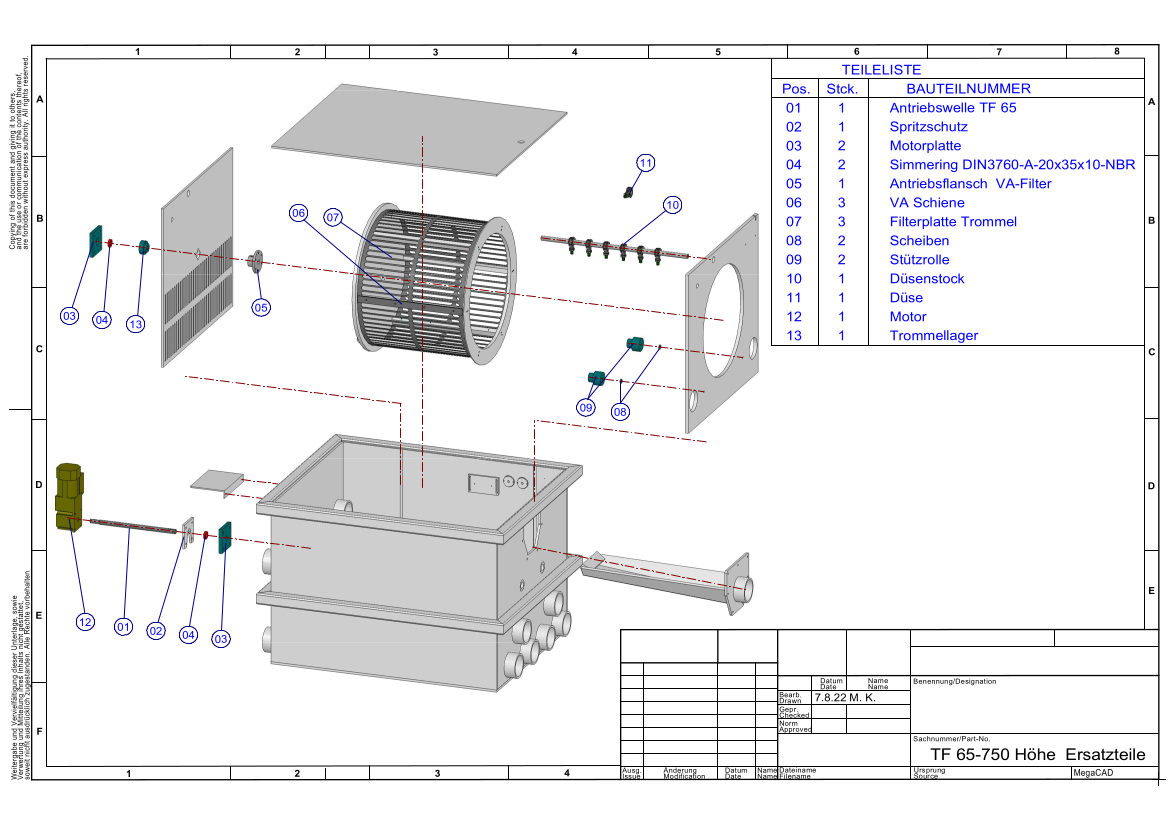Viewport: 1169px width, 826px height.
Task: Click balloon 12 below the motor
Action: coord(85,623)
